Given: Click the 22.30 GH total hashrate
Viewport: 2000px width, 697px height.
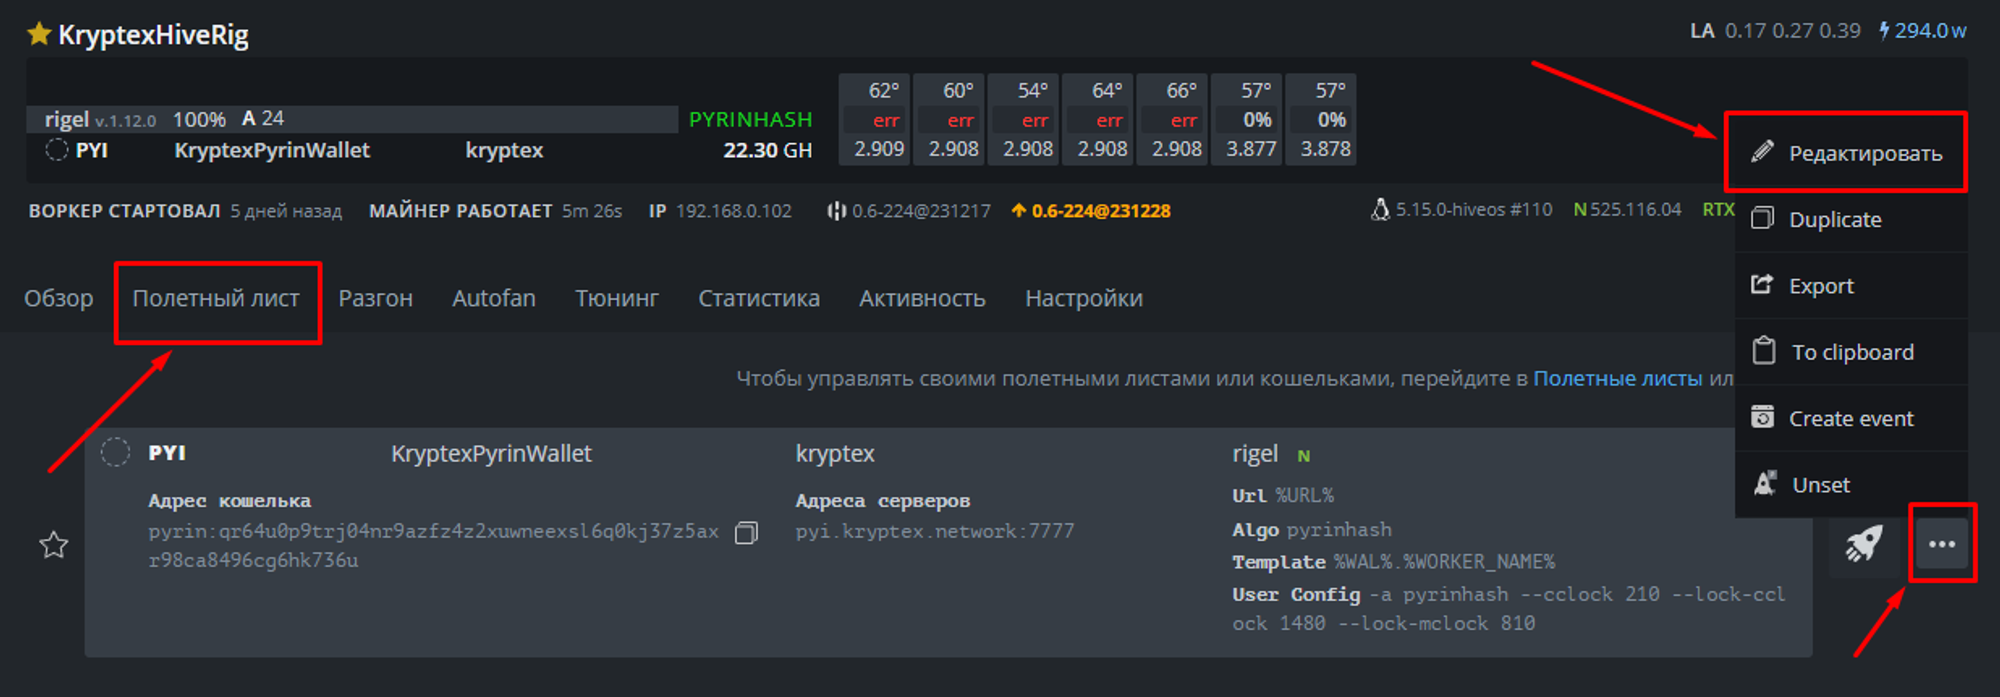Looking at the screenshot, I should point(767,150).
